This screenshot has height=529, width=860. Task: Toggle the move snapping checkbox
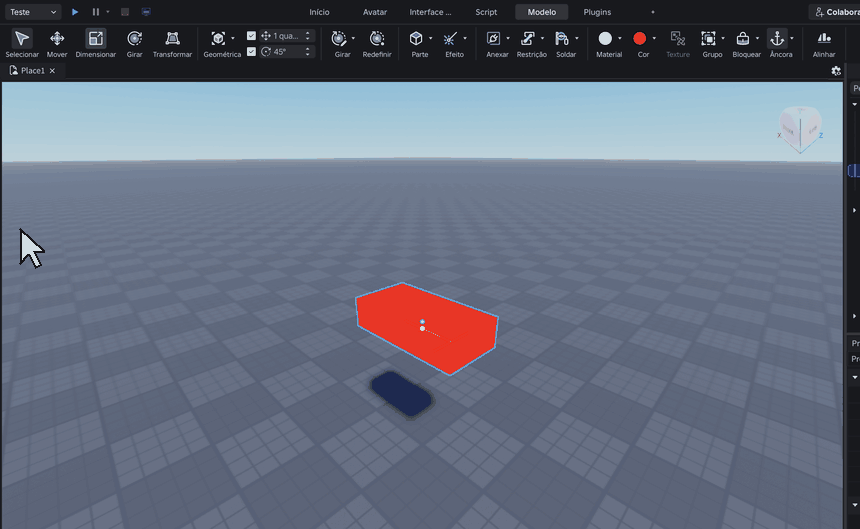coord(251,36)
